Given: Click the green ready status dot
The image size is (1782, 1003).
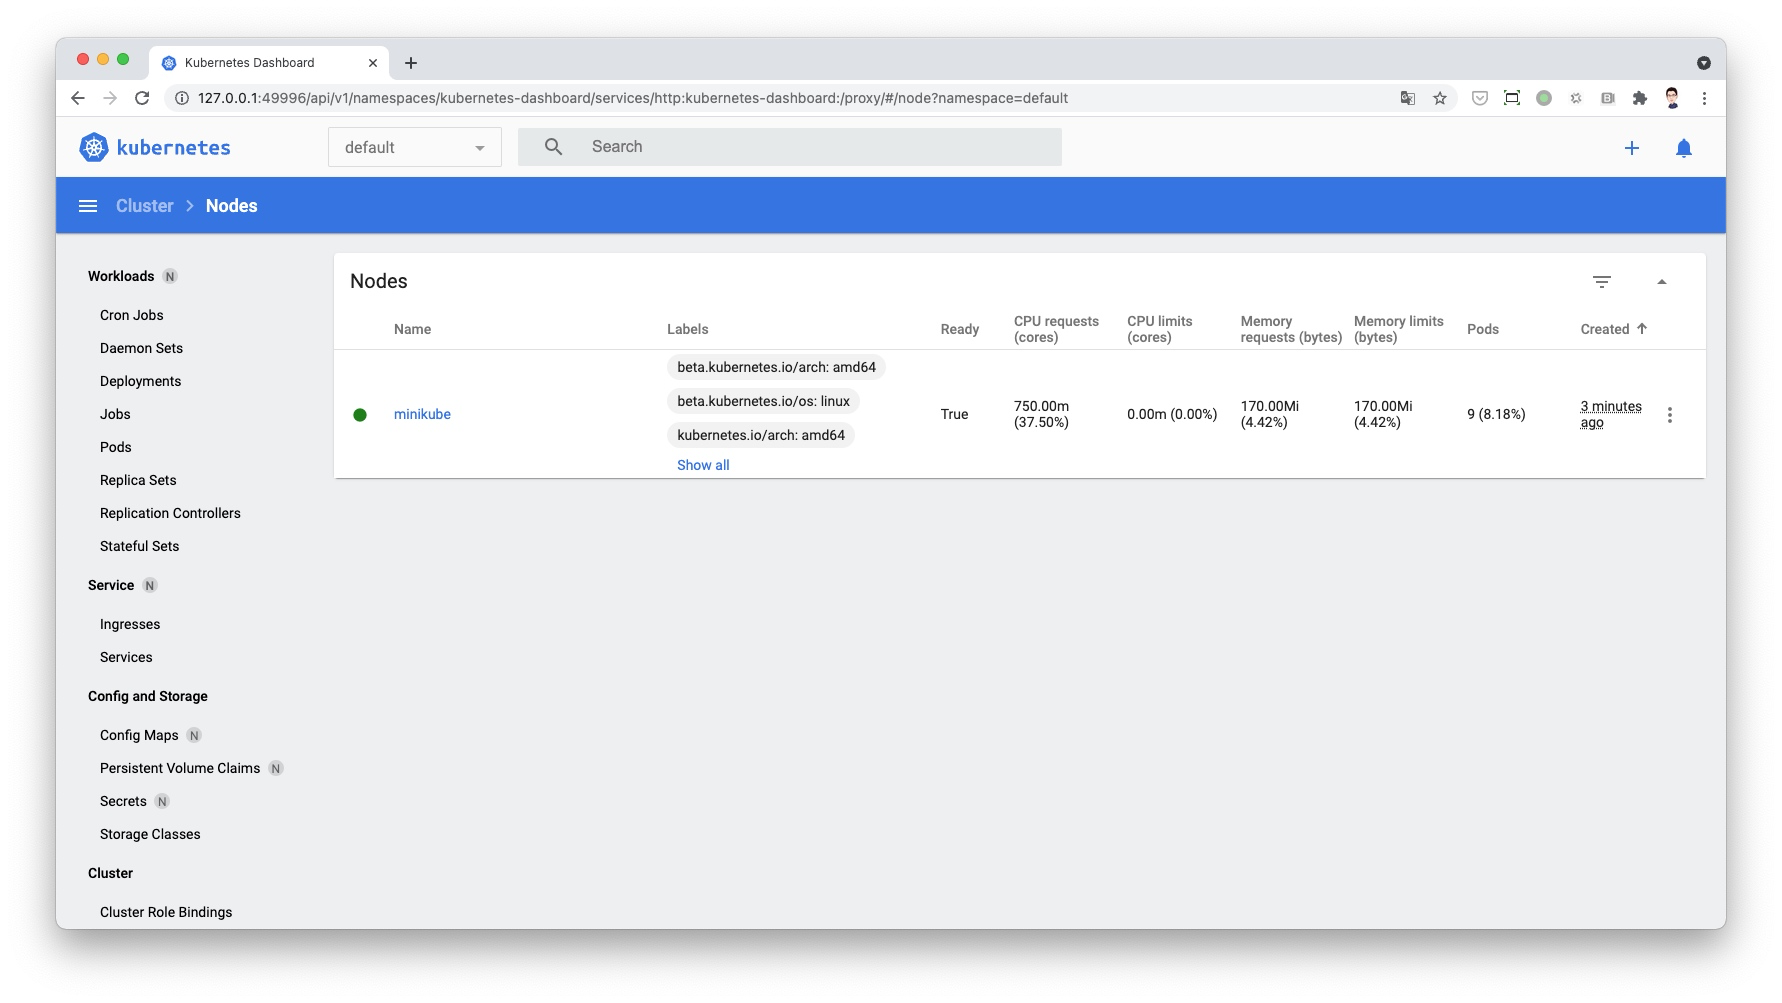Looking at the screenshot, I should [x=360, y=415].
